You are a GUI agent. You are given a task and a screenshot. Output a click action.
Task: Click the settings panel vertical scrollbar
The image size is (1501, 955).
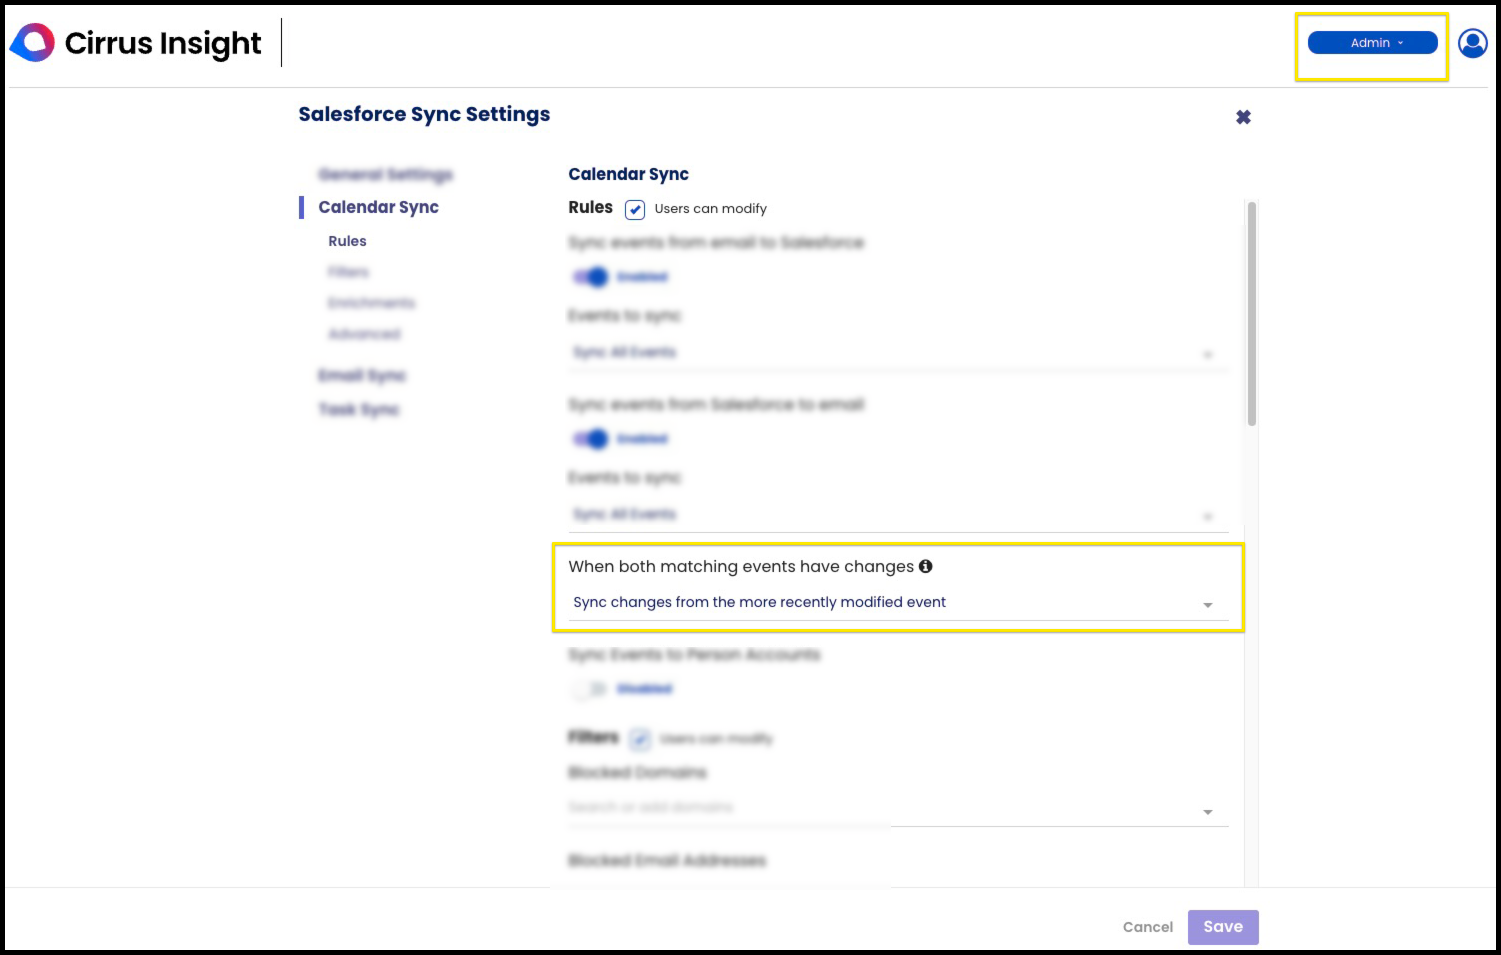tap(1251, 314)
